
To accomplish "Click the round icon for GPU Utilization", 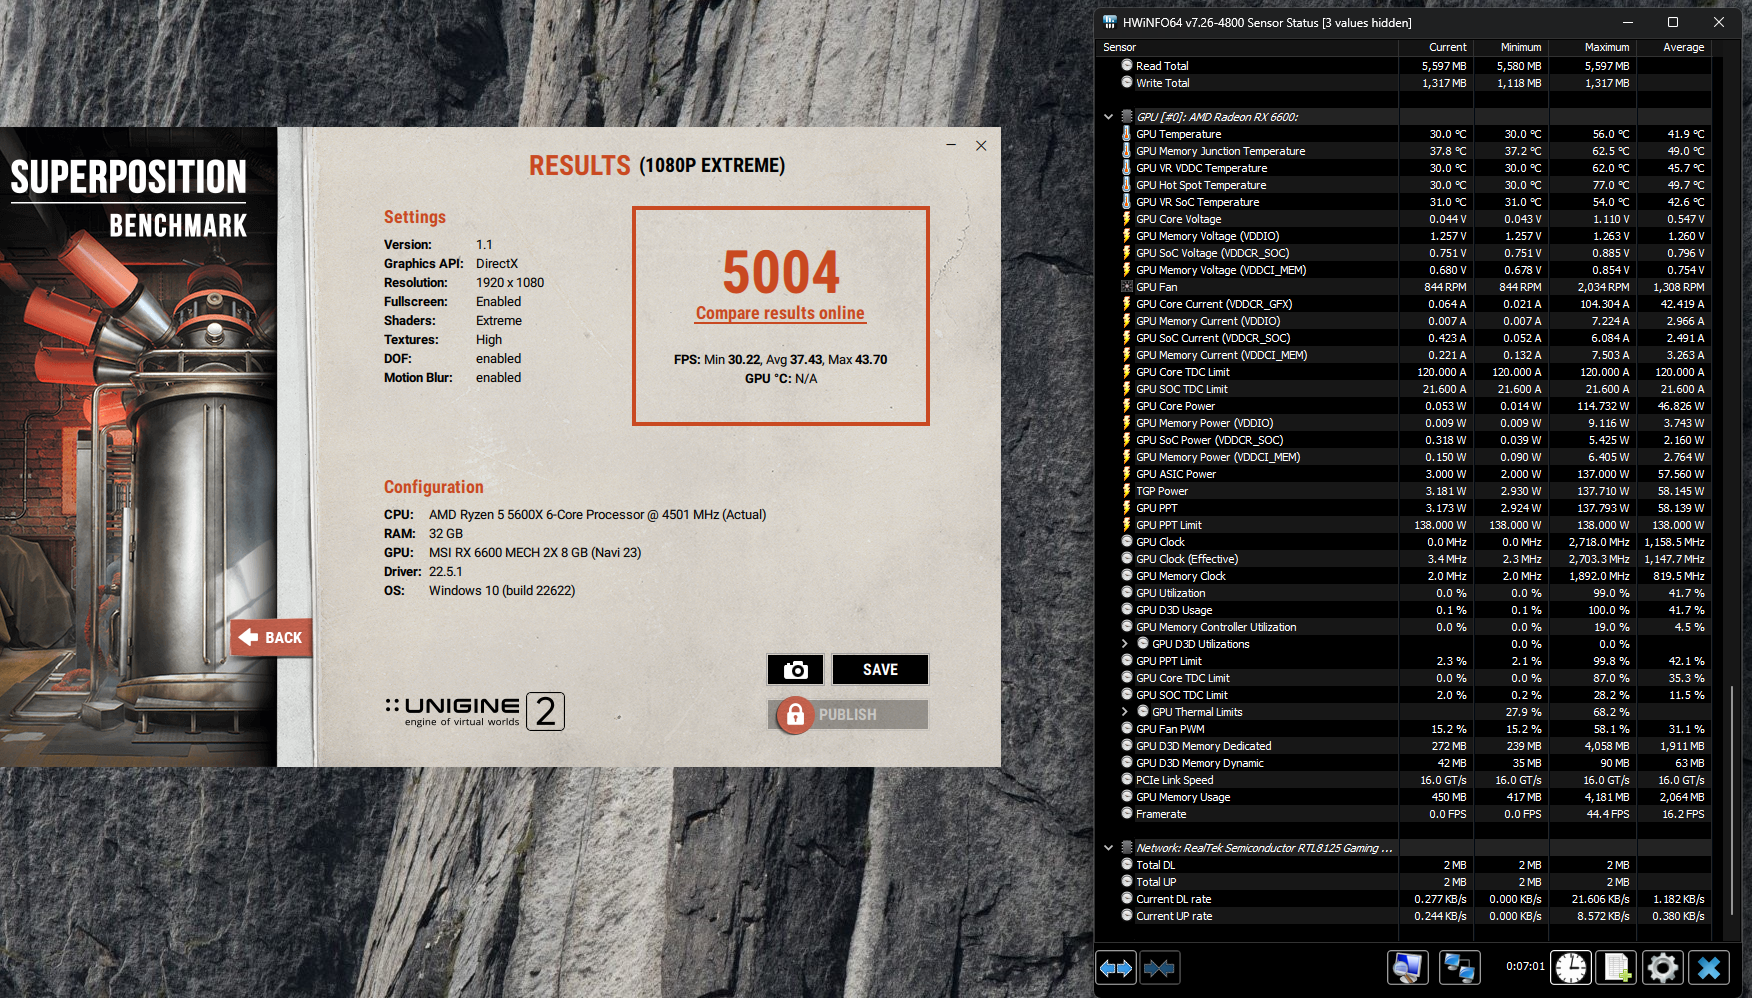I will 1127,593.
